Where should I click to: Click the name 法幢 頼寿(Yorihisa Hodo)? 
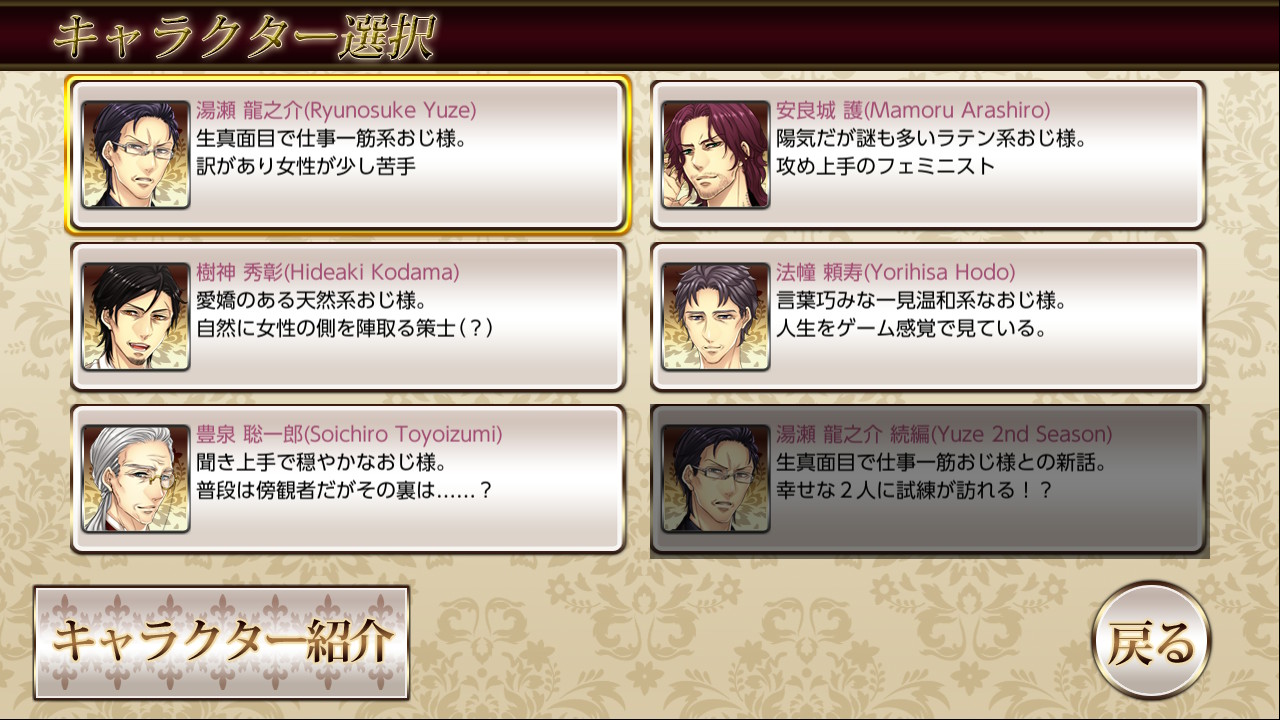[896, 272]
